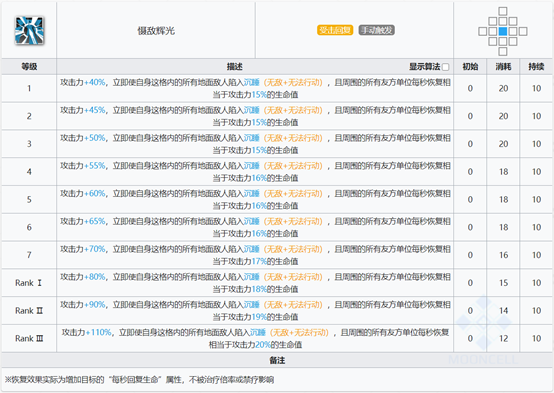Click the +55% attack value
554x393 pixels.
(95, 166)
